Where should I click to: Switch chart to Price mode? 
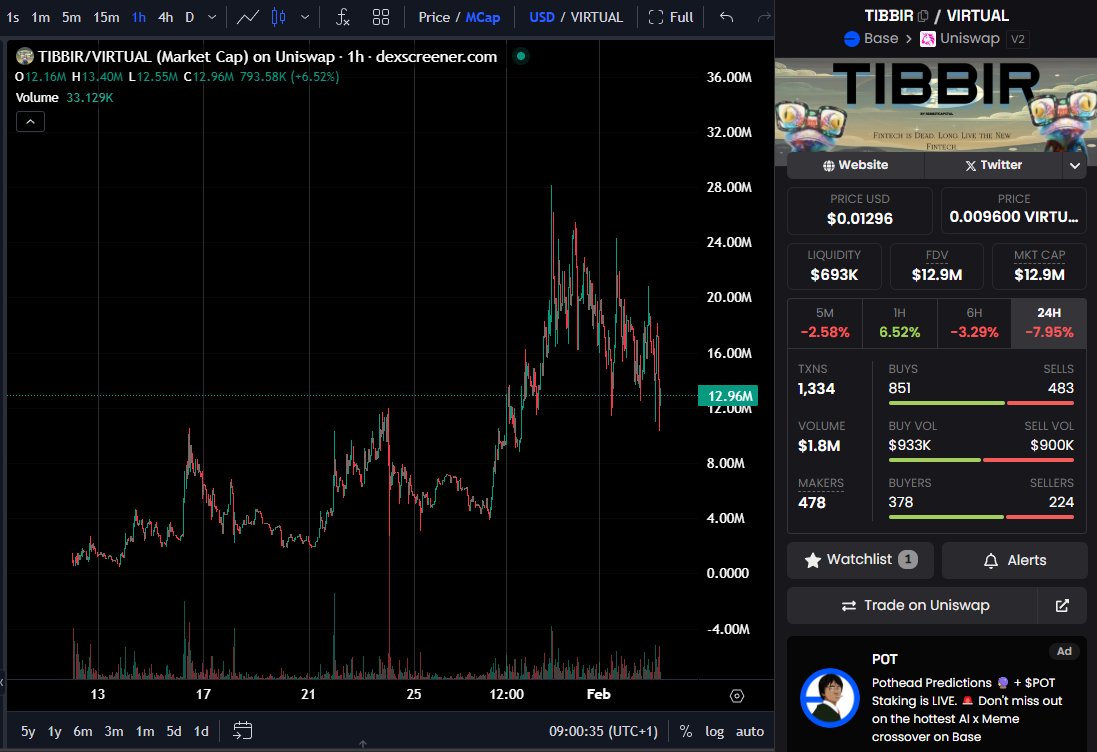click(x=434, y=17)
